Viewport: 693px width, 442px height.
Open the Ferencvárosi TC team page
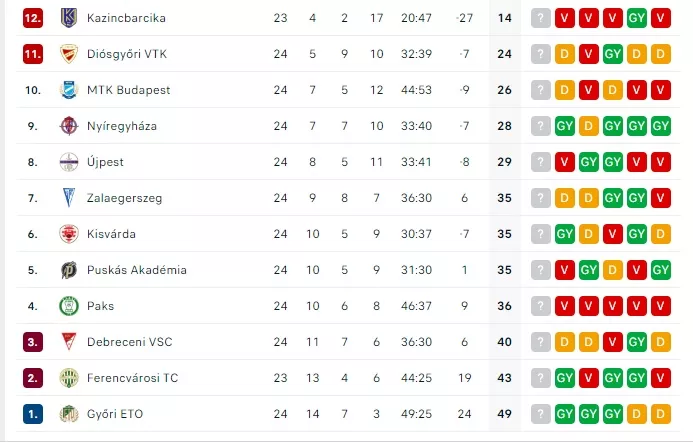point(133,378)
